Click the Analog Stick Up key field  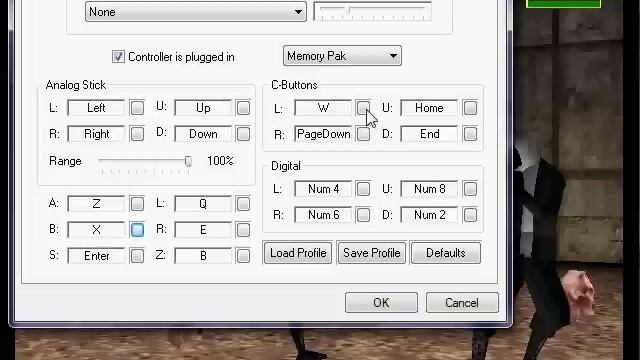point(203,108)
